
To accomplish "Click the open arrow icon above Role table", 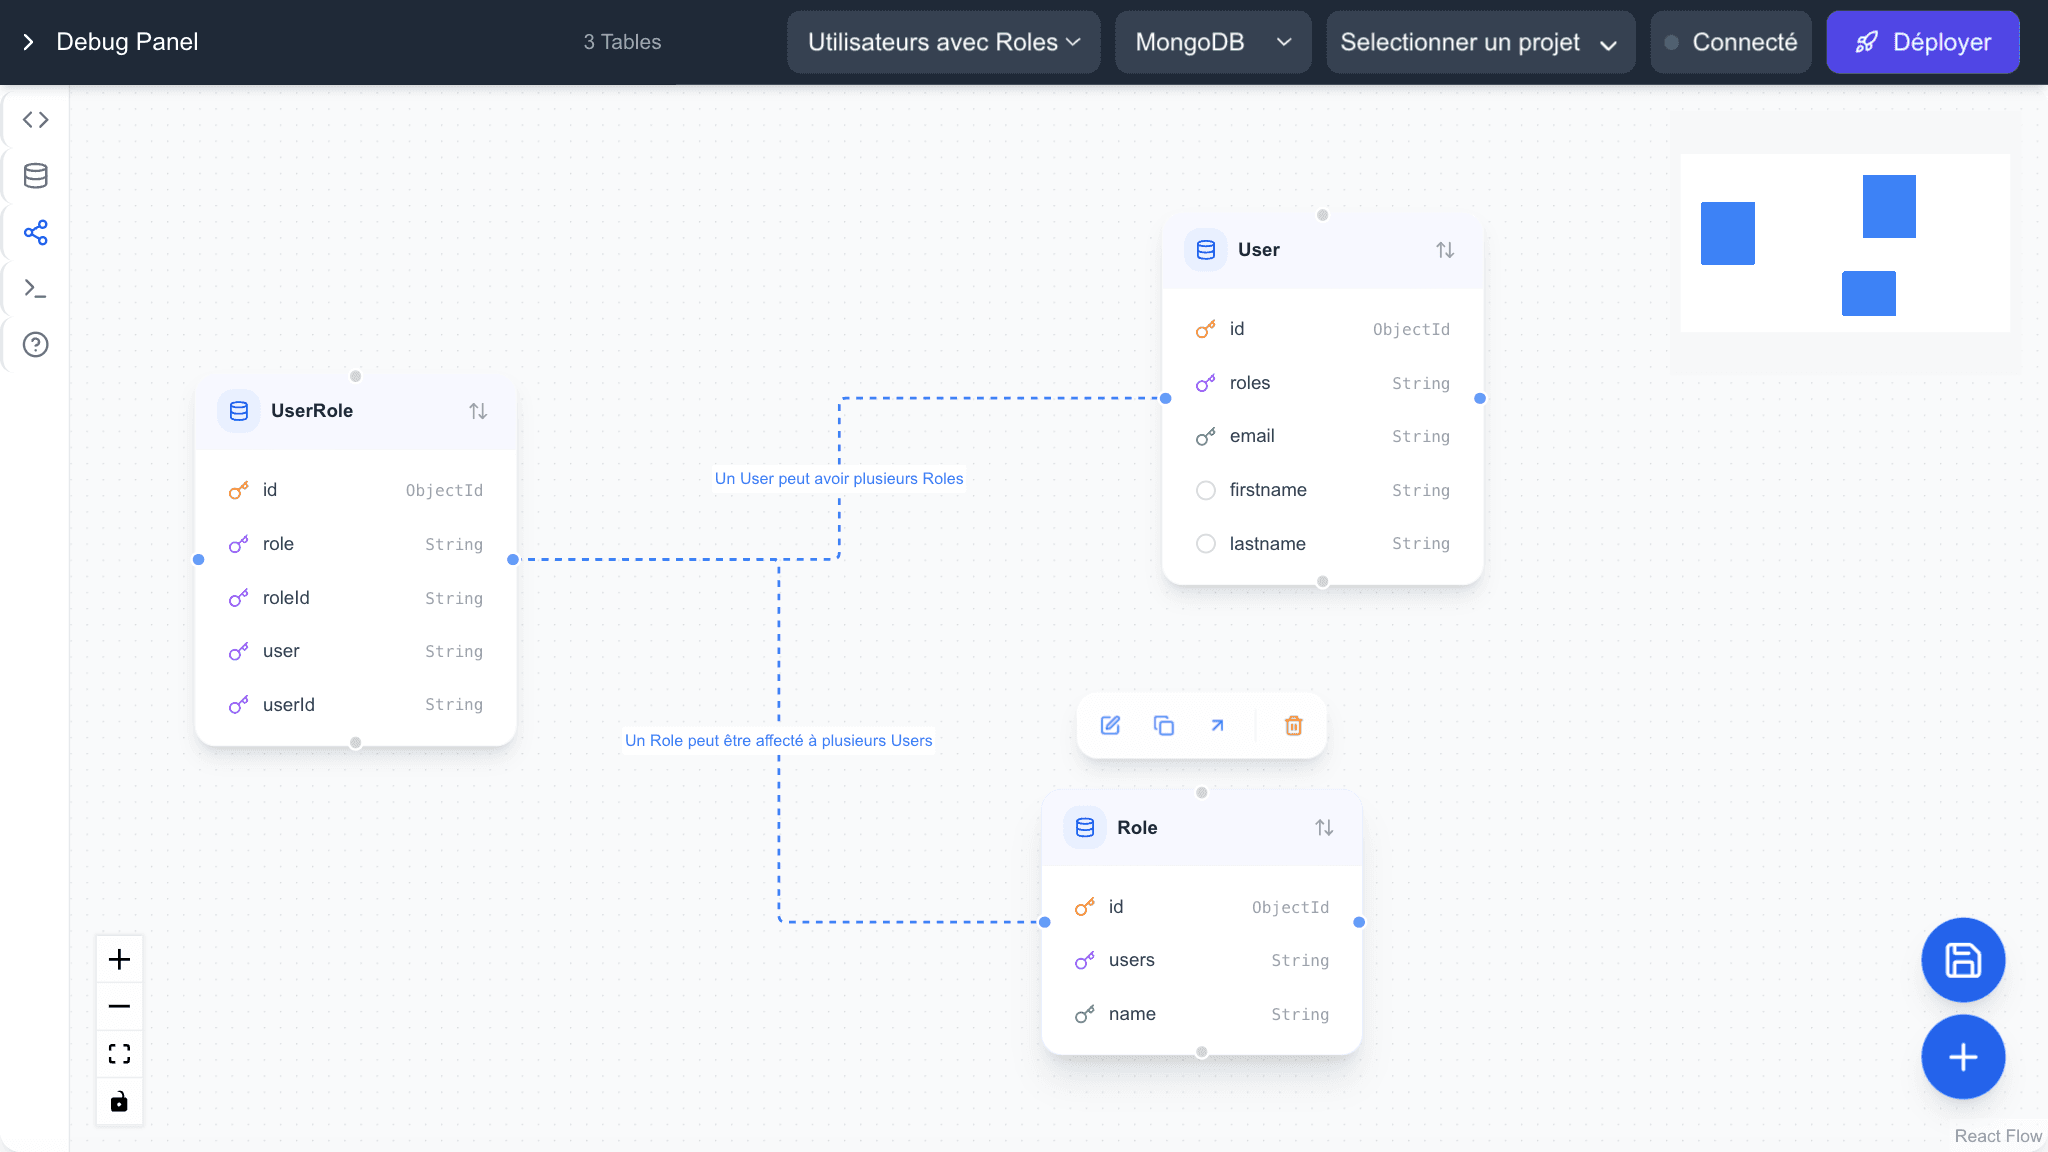I will point(1217,726).
